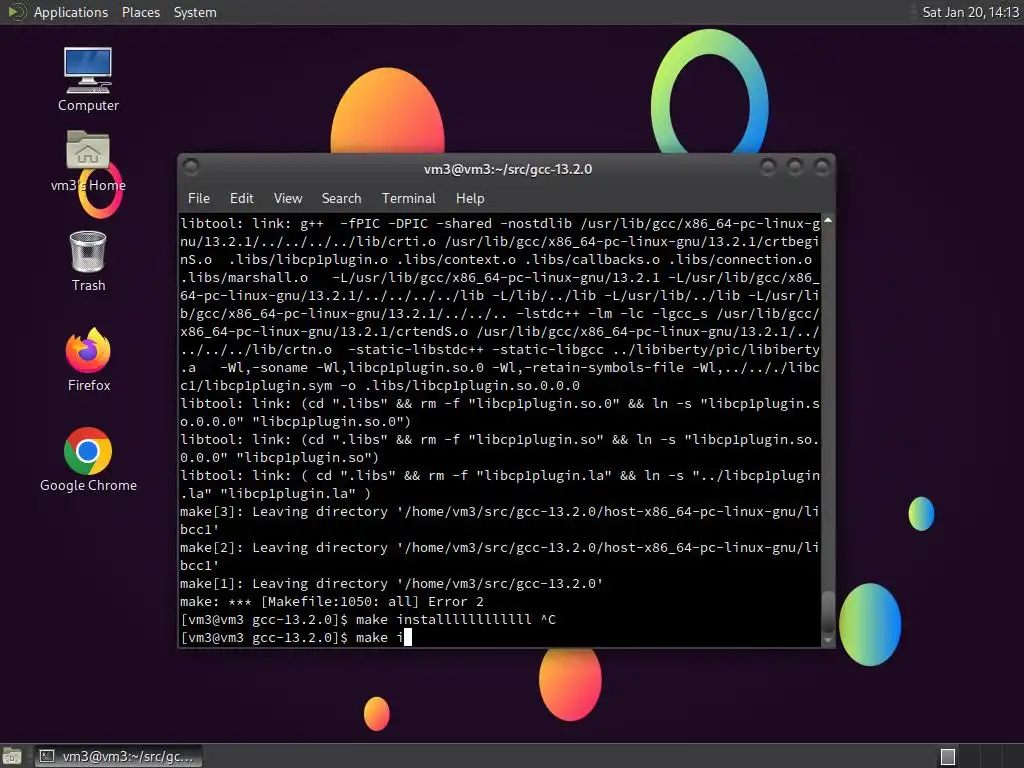The width and height of the screenshot is (1024, 768).
Task: Click the "make installllllllllll ^C" line
Action: [x=368, y=619]
